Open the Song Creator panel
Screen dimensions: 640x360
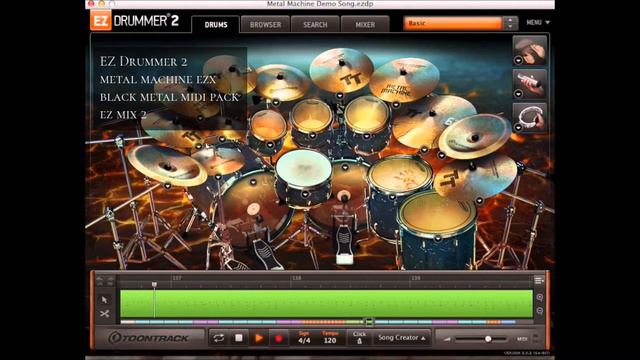pos(402,338)
